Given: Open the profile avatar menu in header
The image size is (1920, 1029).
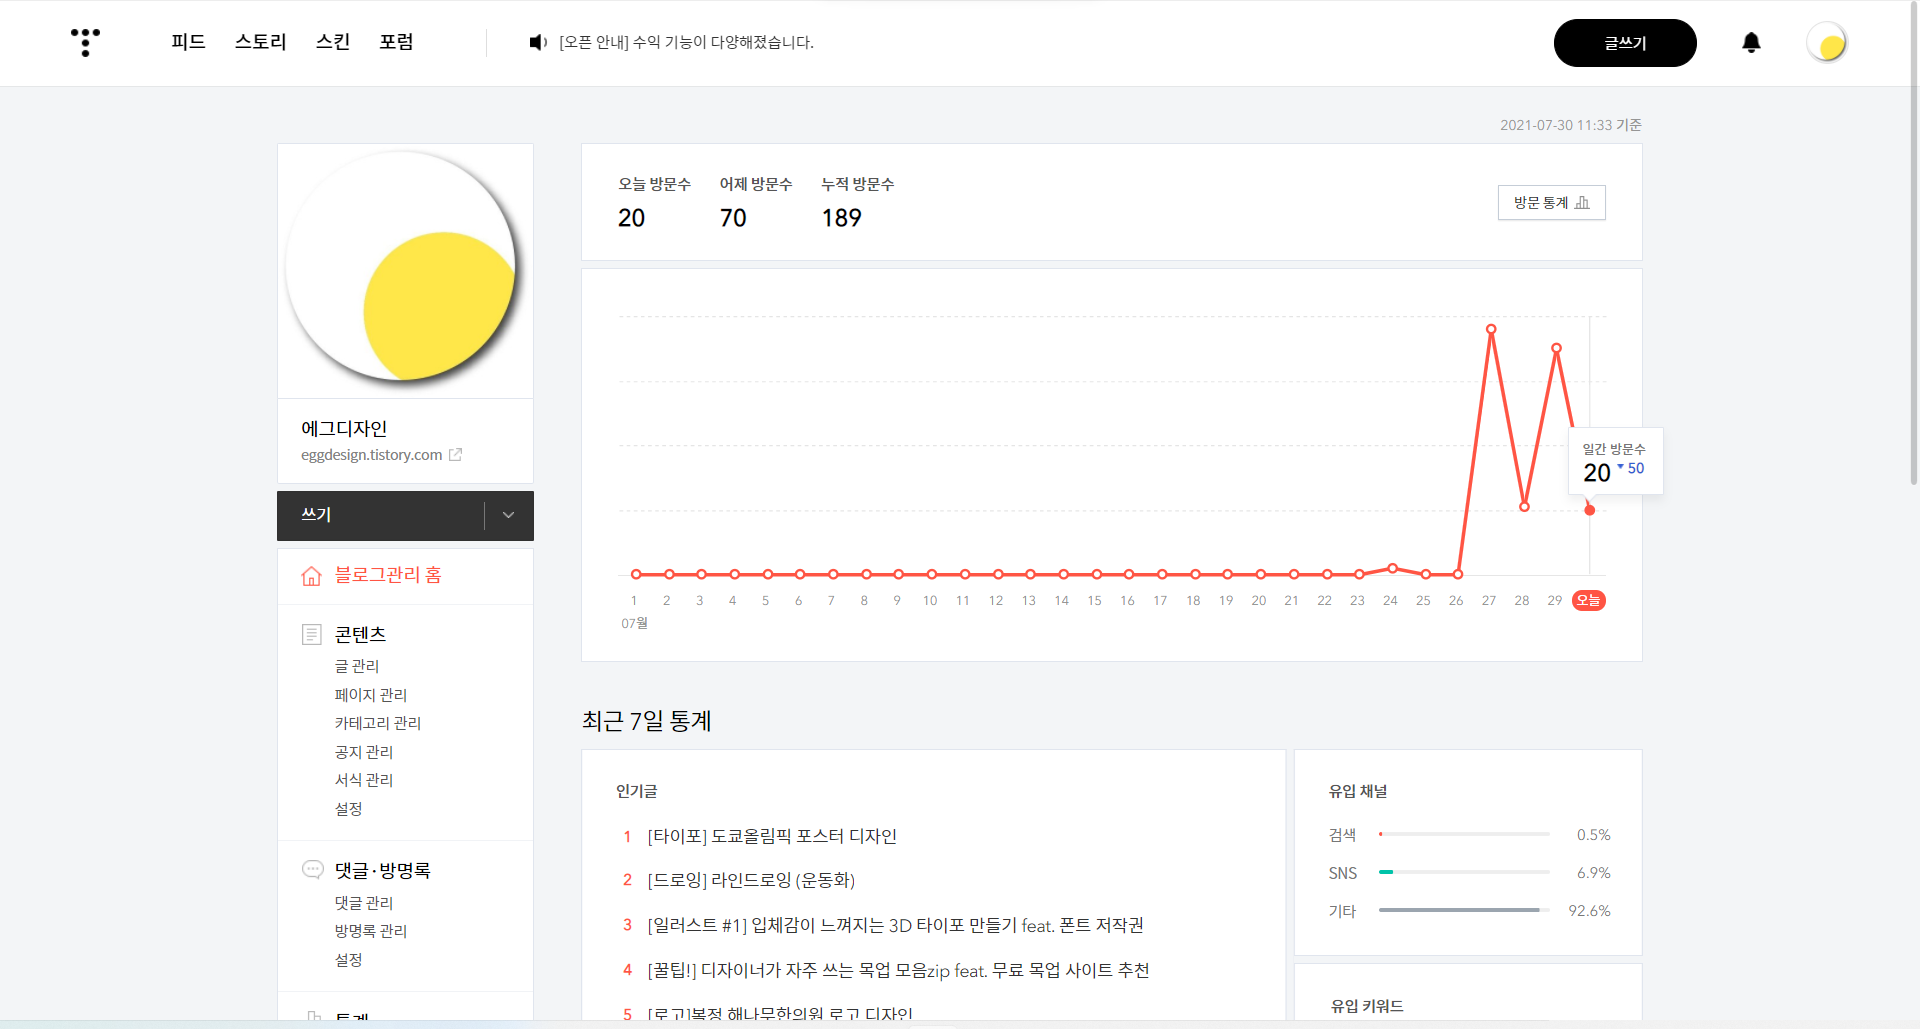Looking at the screenshot, I should (x=1827, y=42).
